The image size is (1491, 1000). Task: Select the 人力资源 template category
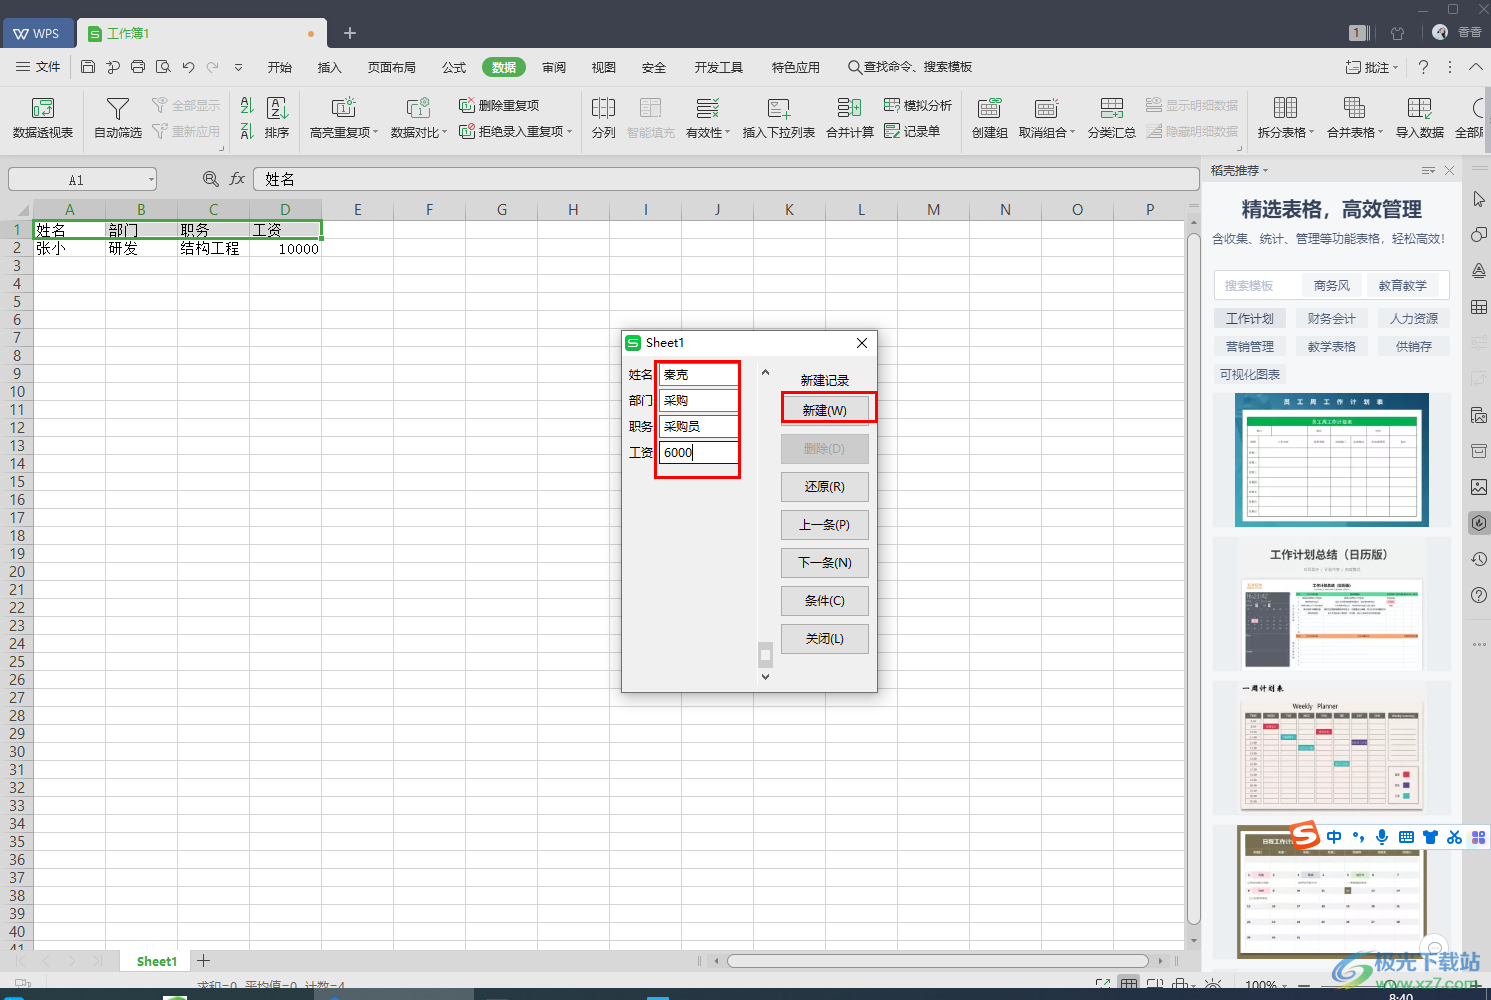tap(1414, 318)
